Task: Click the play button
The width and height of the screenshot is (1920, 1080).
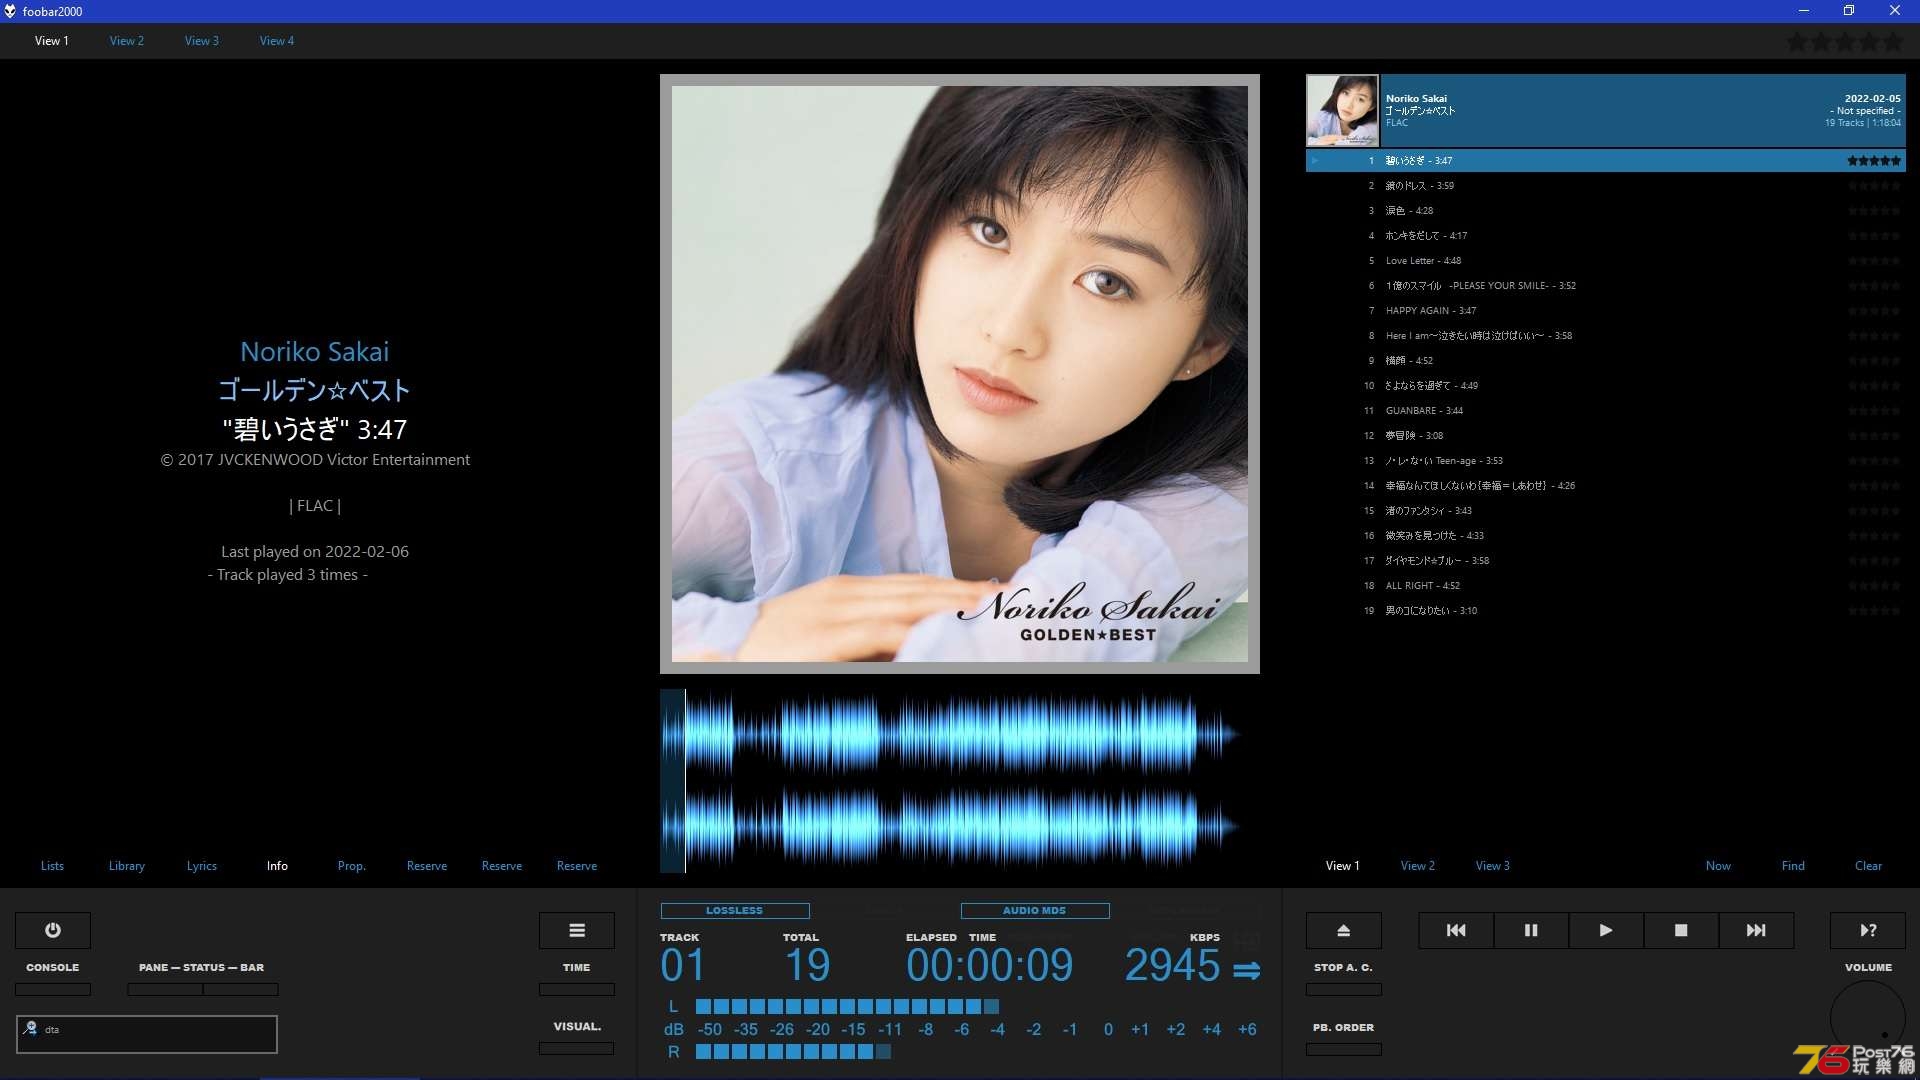Action: pyautogui.click(x=1606, y=930)
